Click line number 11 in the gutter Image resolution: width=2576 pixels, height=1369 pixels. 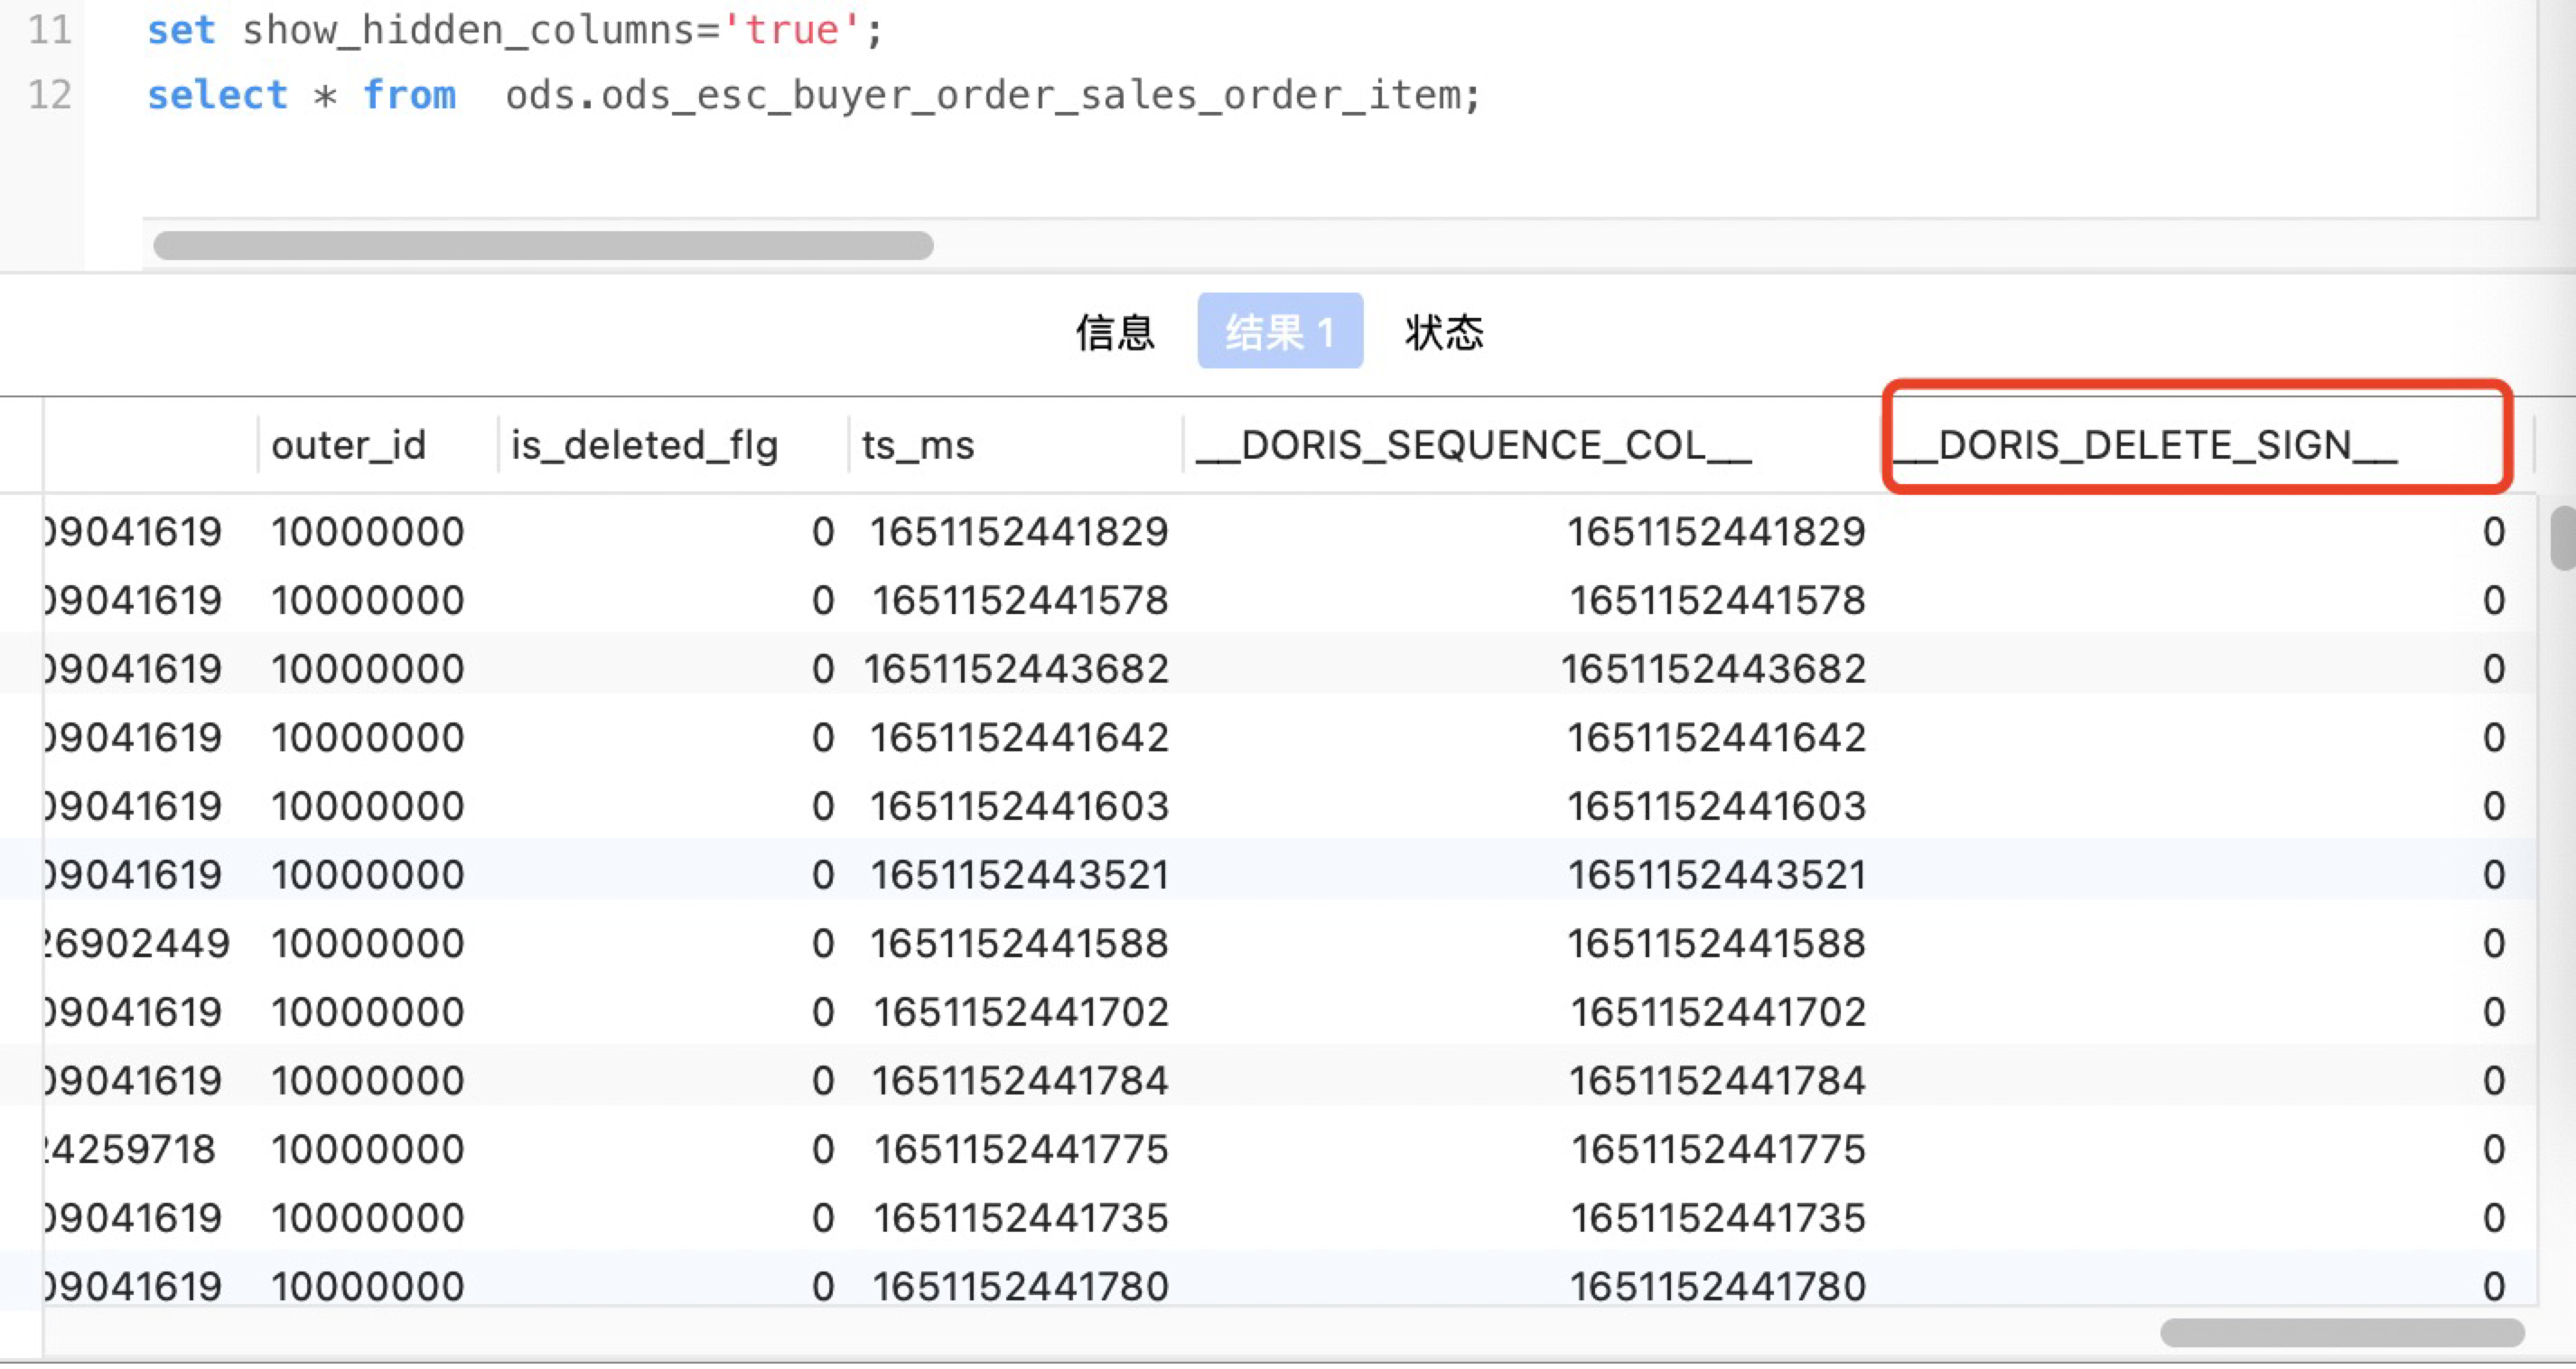click(49, 30)
